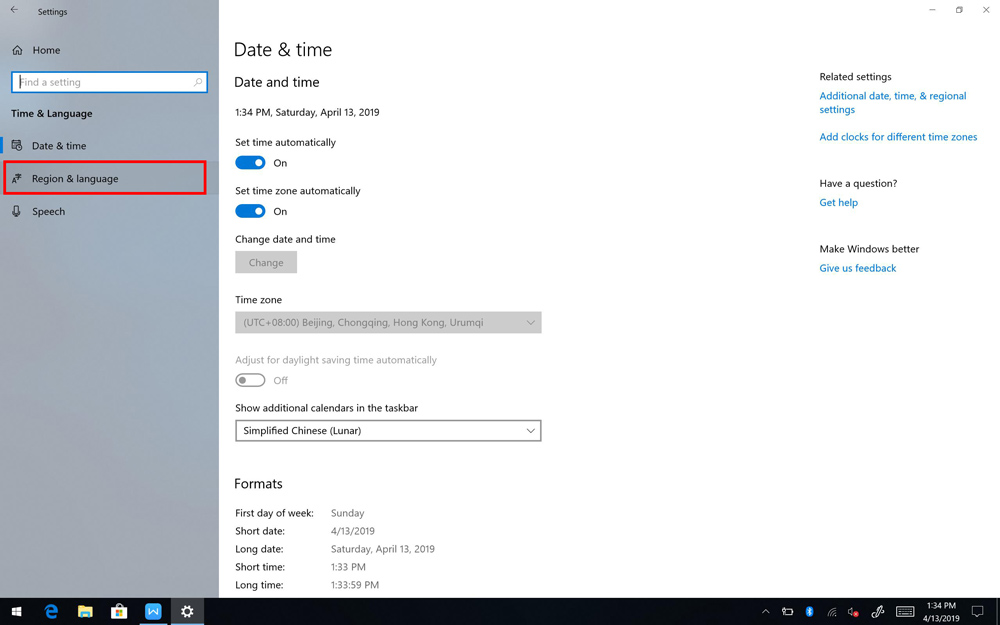Click the back arrow in Settings
The height and width of the screenshot is (625, 1000).
pos(14,11)
